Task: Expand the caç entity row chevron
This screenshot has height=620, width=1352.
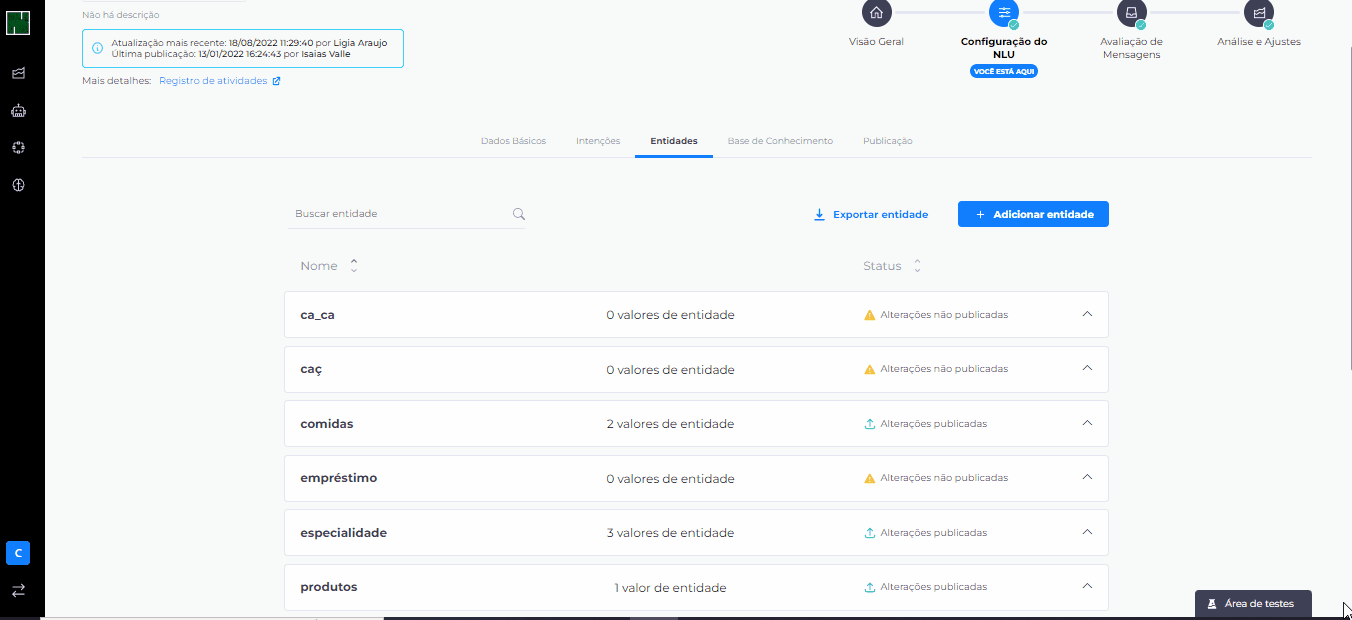Action: tap(1087, 368)
